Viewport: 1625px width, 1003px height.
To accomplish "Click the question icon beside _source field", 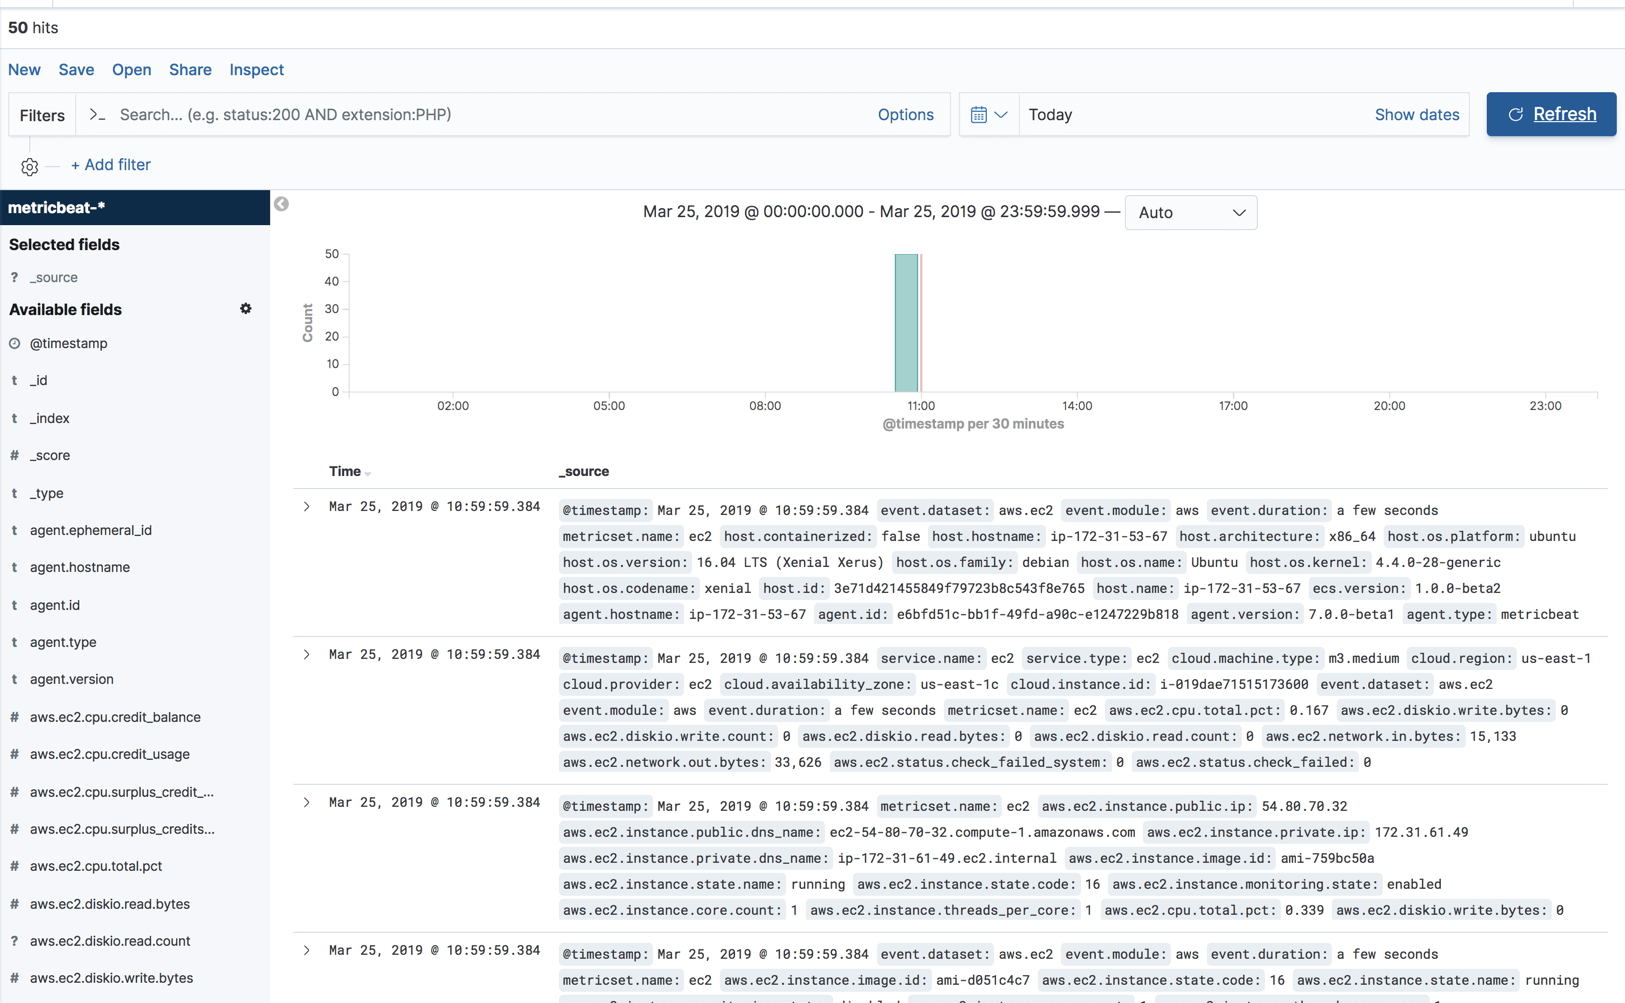I will click(x=14, y=278).
